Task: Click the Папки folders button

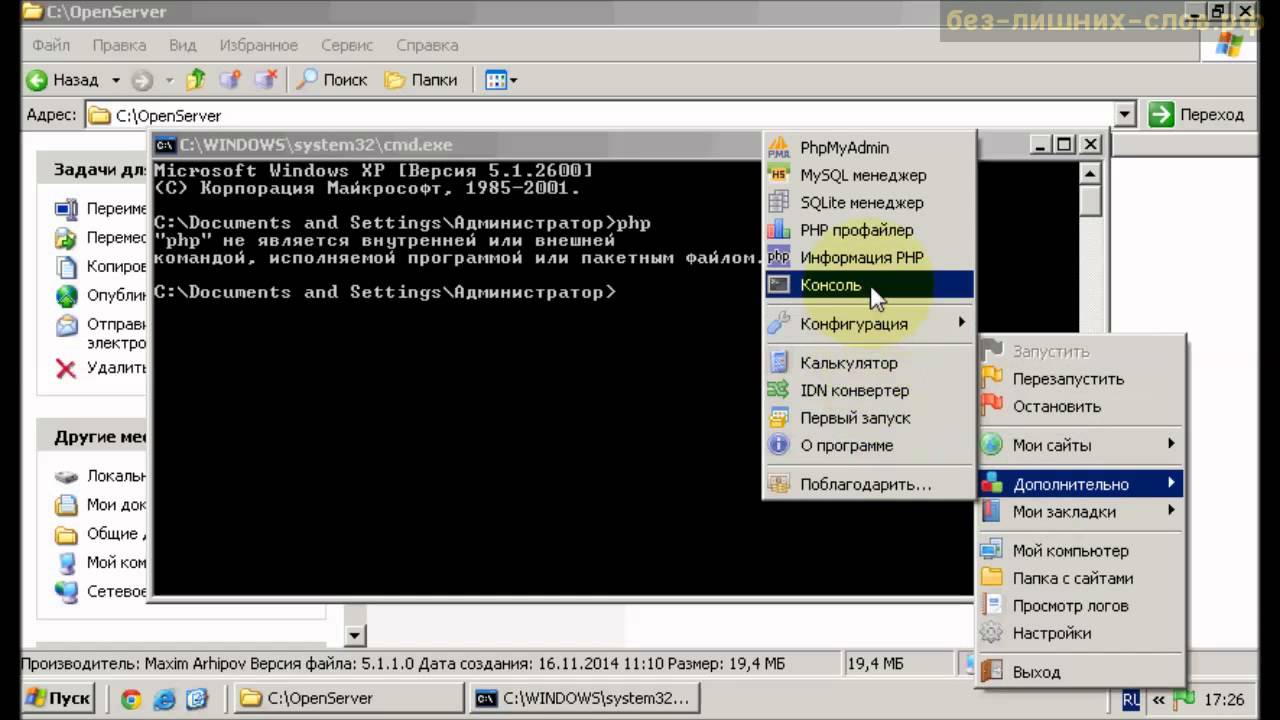Action: 421,80
